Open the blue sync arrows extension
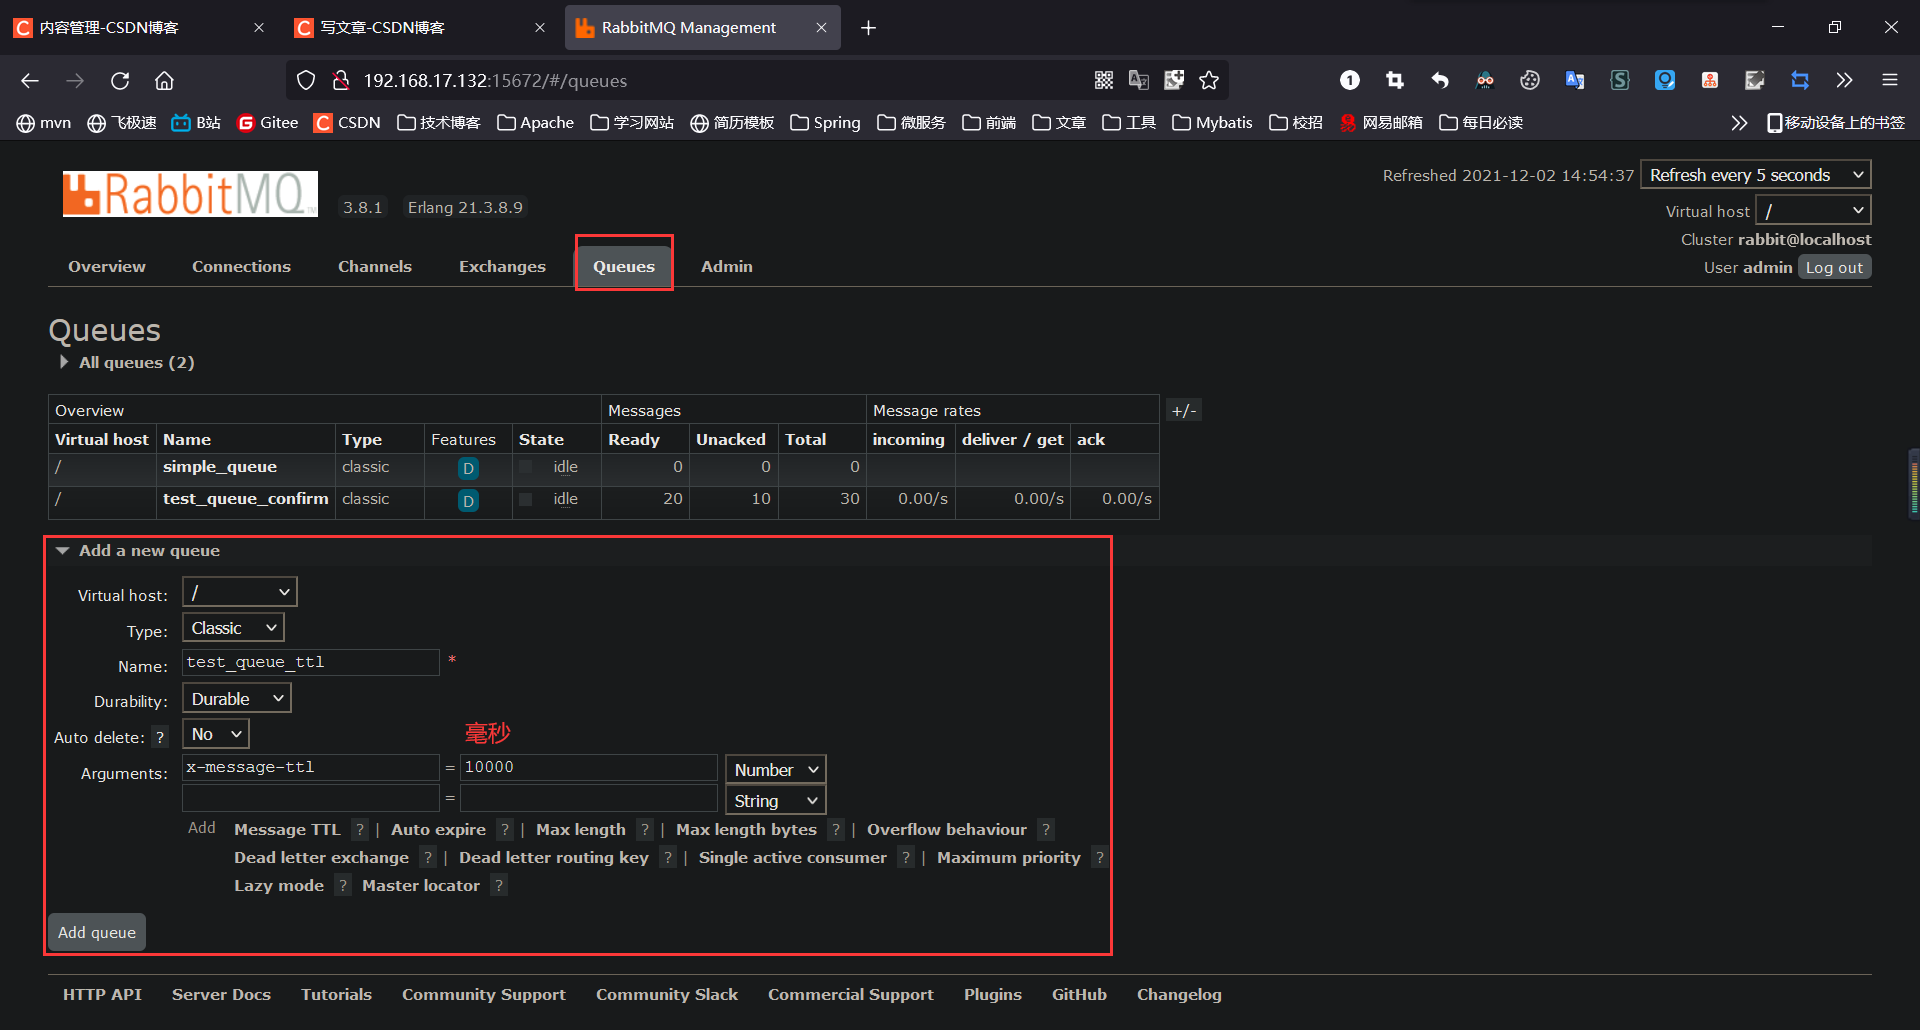 pyautogui.click(x=1800, y=81)
